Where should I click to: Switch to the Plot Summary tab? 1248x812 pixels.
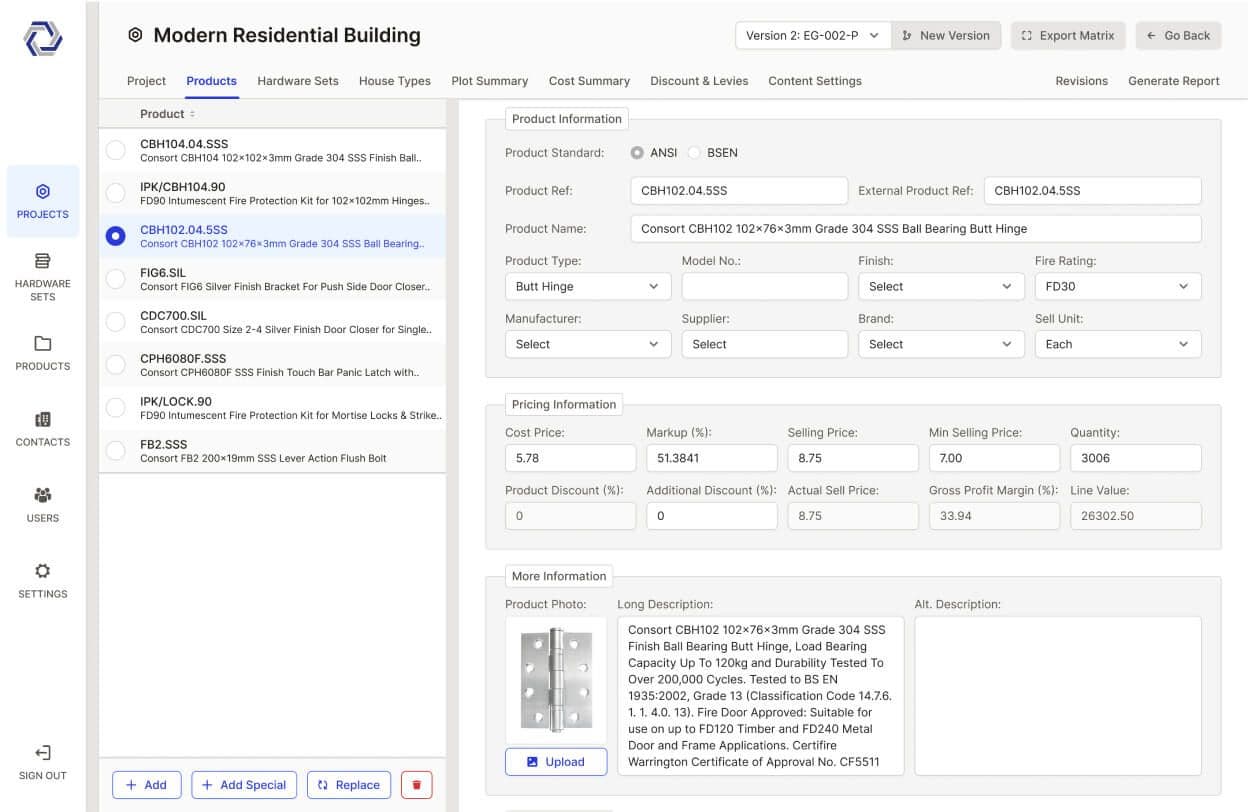[x=490, y=81]
